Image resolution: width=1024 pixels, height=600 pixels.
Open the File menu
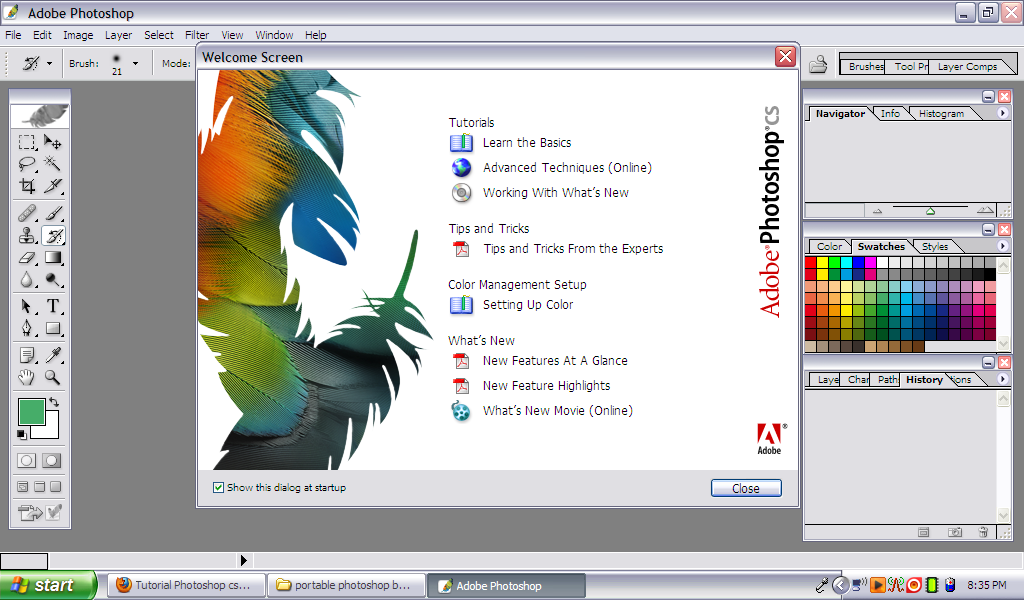click(x=13, y=35)
